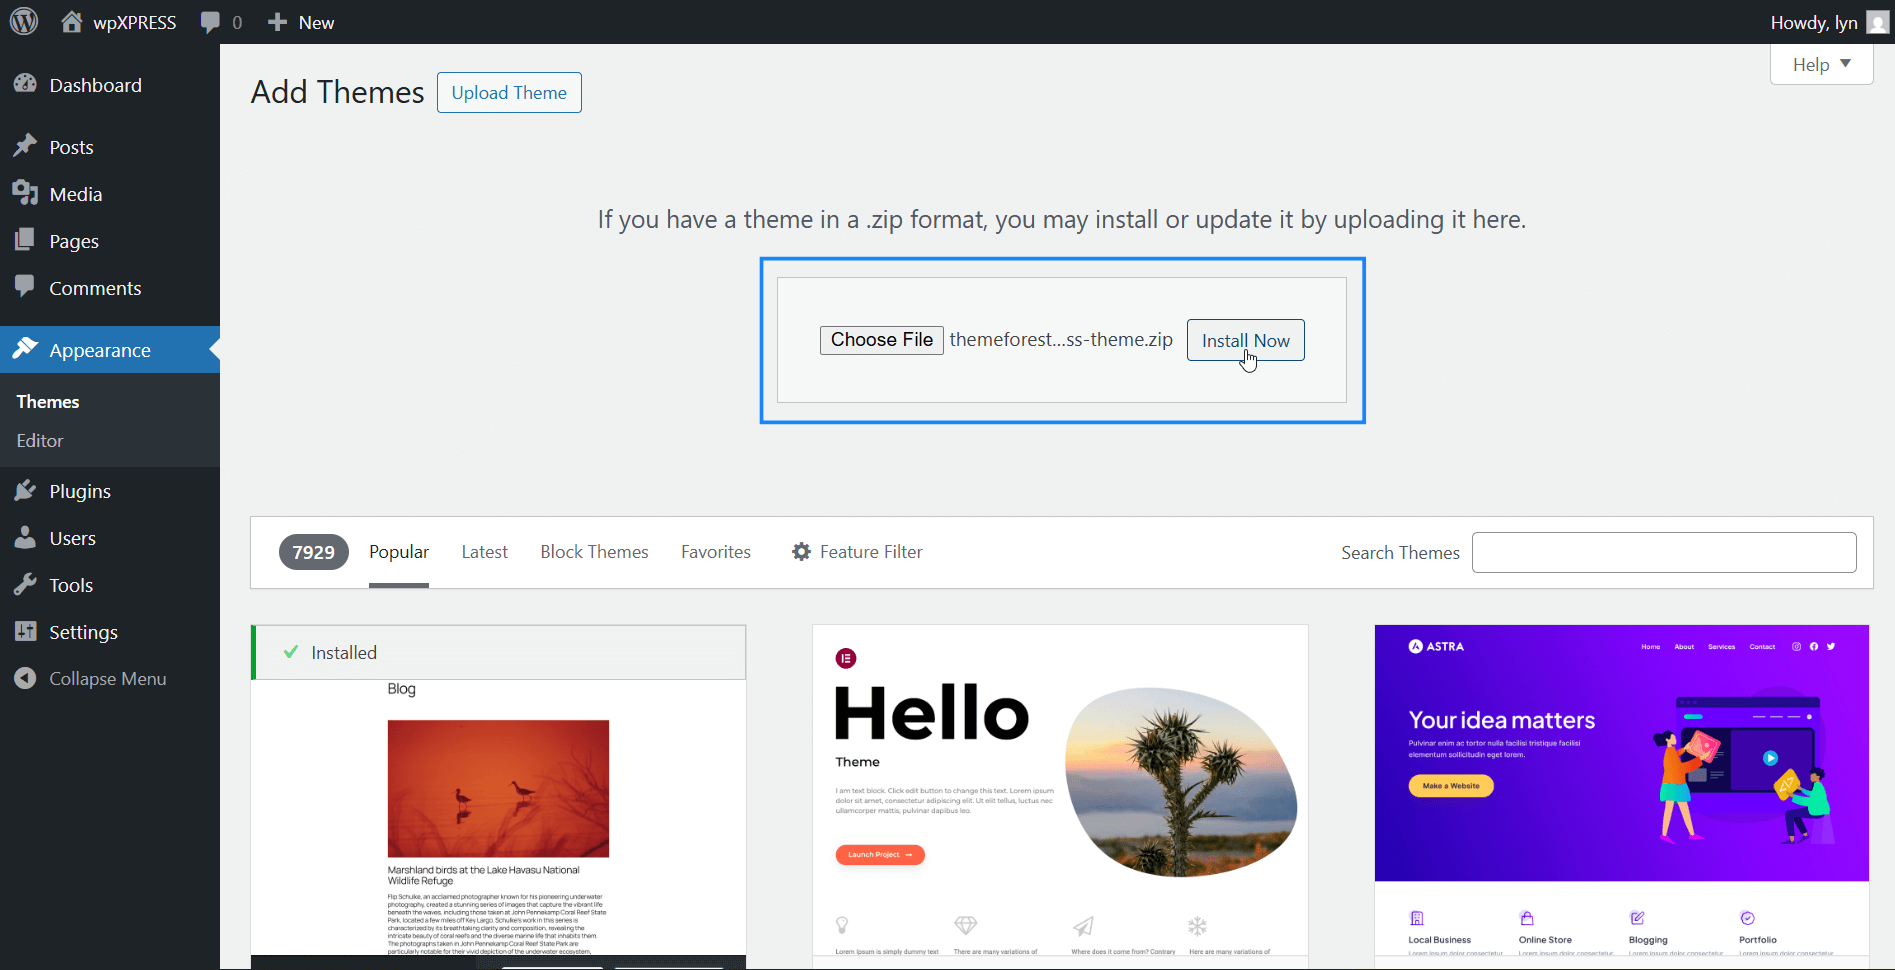Expand the Help dropdown
This screenshot has width=1895, height=970.
coord(1819,64)
